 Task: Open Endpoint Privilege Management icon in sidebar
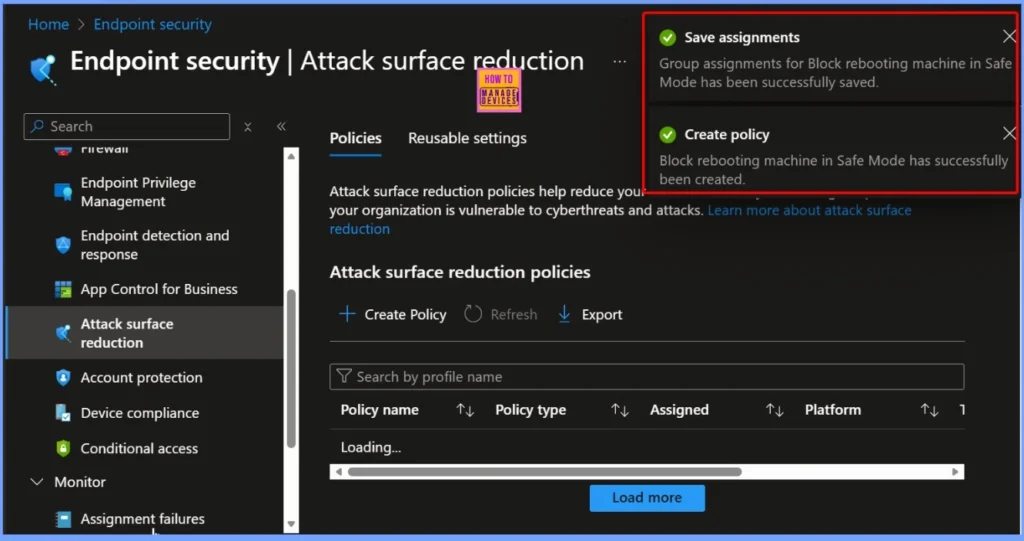pos(63,191)
